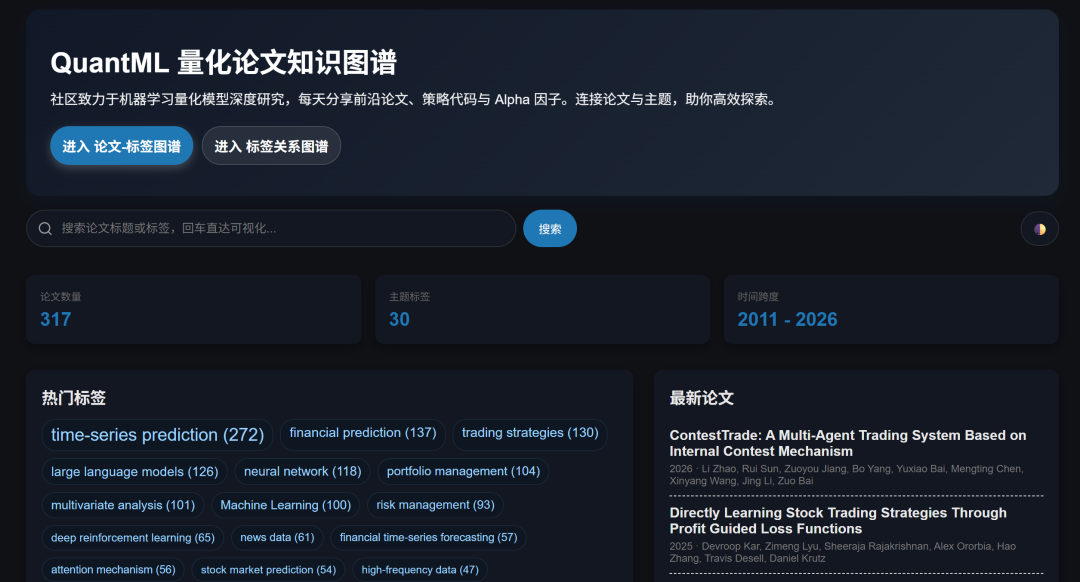This screenshot has height=582, width=1080.
Task: Open the deep reinforcement learning (65) tag
Action: (x=132, y=537)
